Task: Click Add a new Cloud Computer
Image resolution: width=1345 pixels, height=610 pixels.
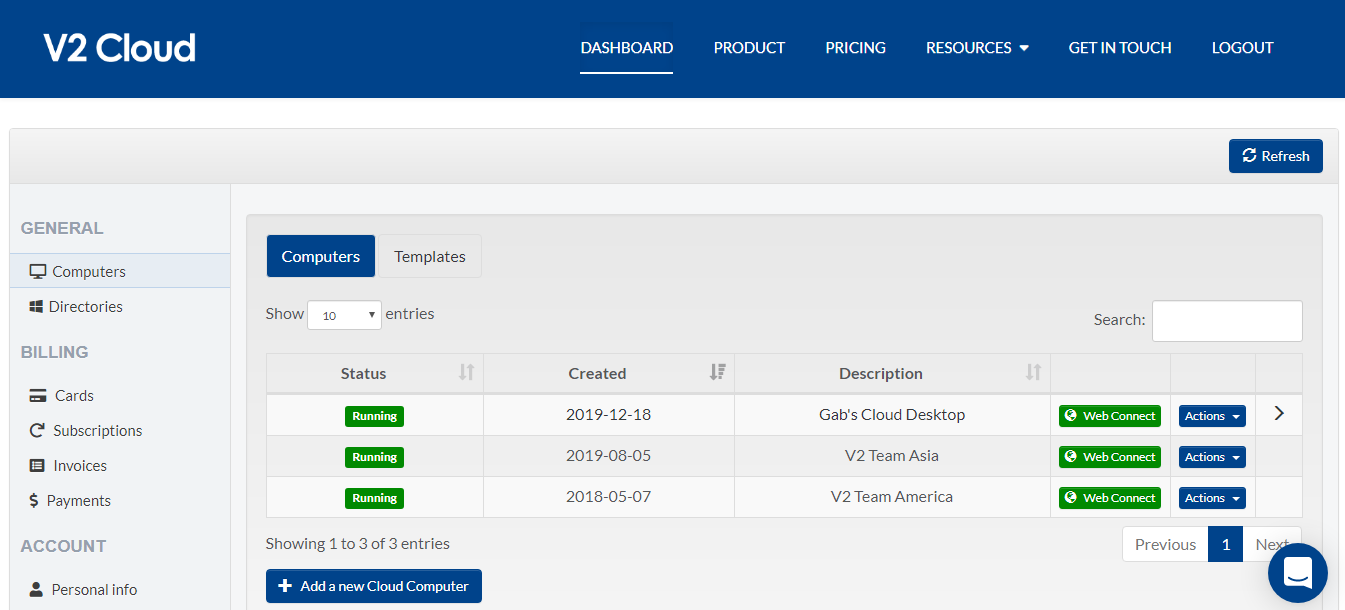Action: pyautogui.click(x=373, y=585)
